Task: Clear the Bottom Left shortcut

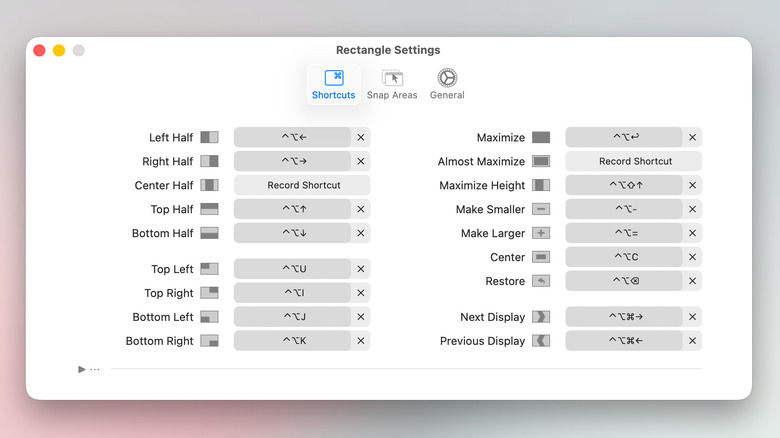Action: pyautogui.click(x=361, y=317)
